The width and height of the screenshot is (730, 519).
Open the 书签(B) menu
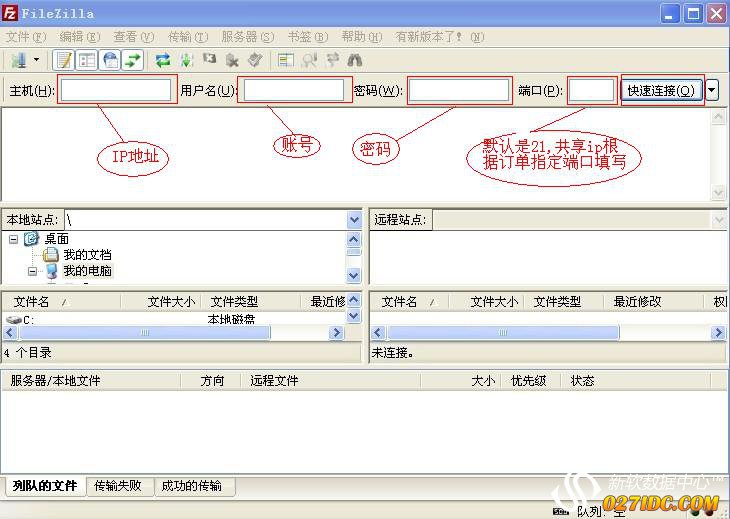pos(307,37)
